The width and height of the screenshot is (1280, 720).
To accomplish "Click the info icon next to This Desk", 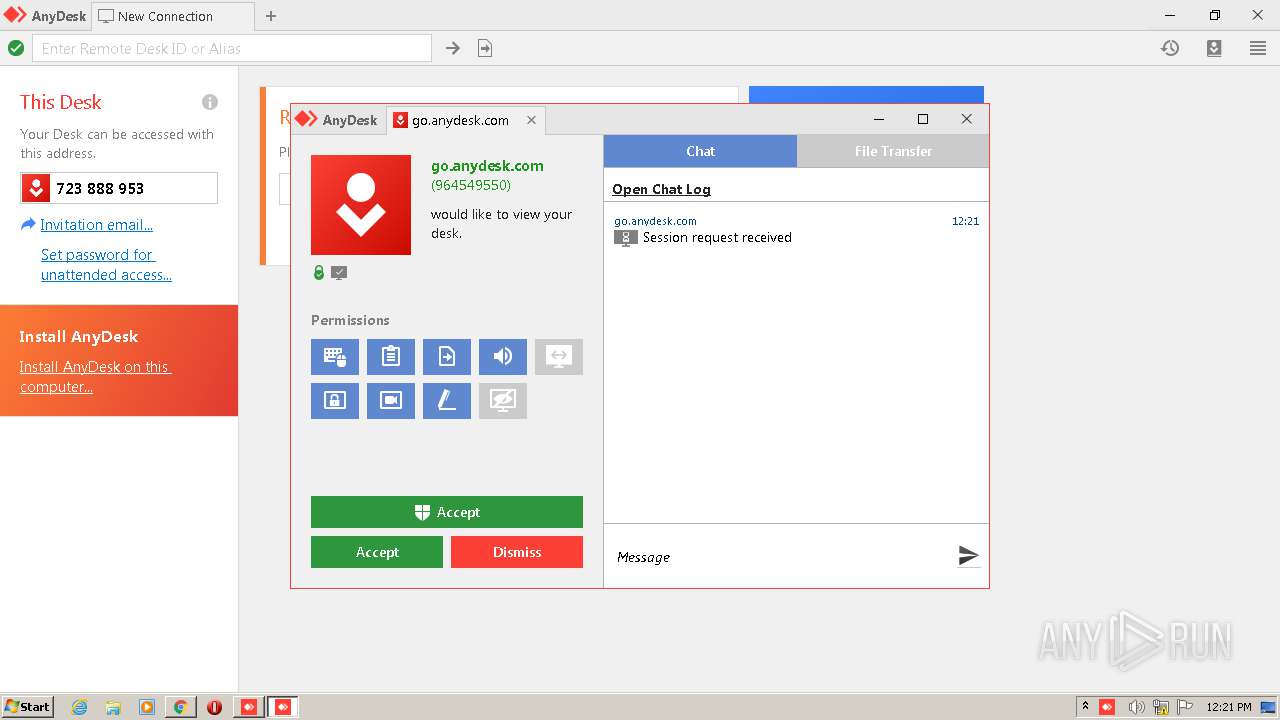I will pyautogui.click(x=210, y=102).
